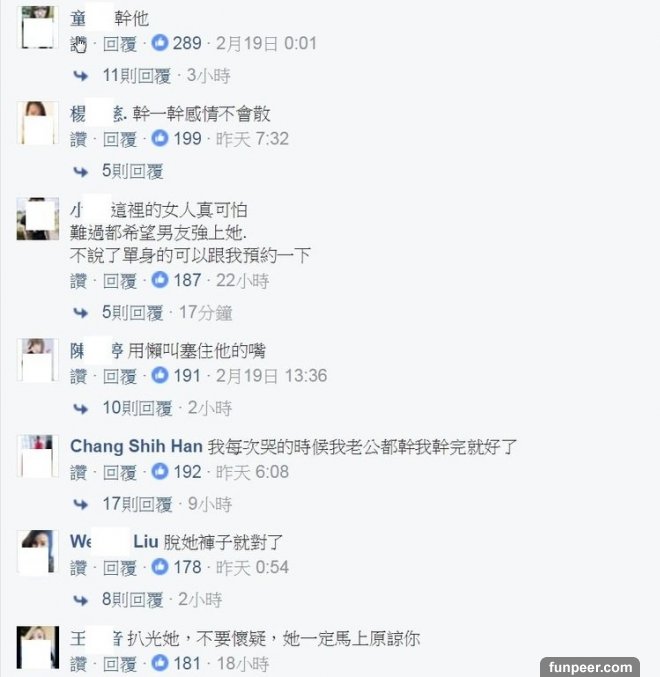The height and width of the screenshot is (677, 660).
Task: Click the funpeer.com watermark
Action: coord(590,667)
